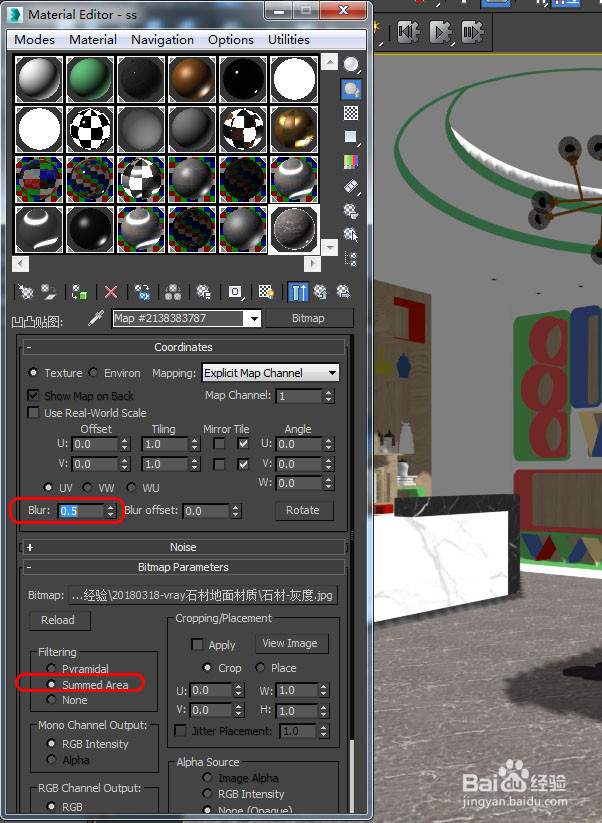Open Material Editor Options icon

pos(351,210)
